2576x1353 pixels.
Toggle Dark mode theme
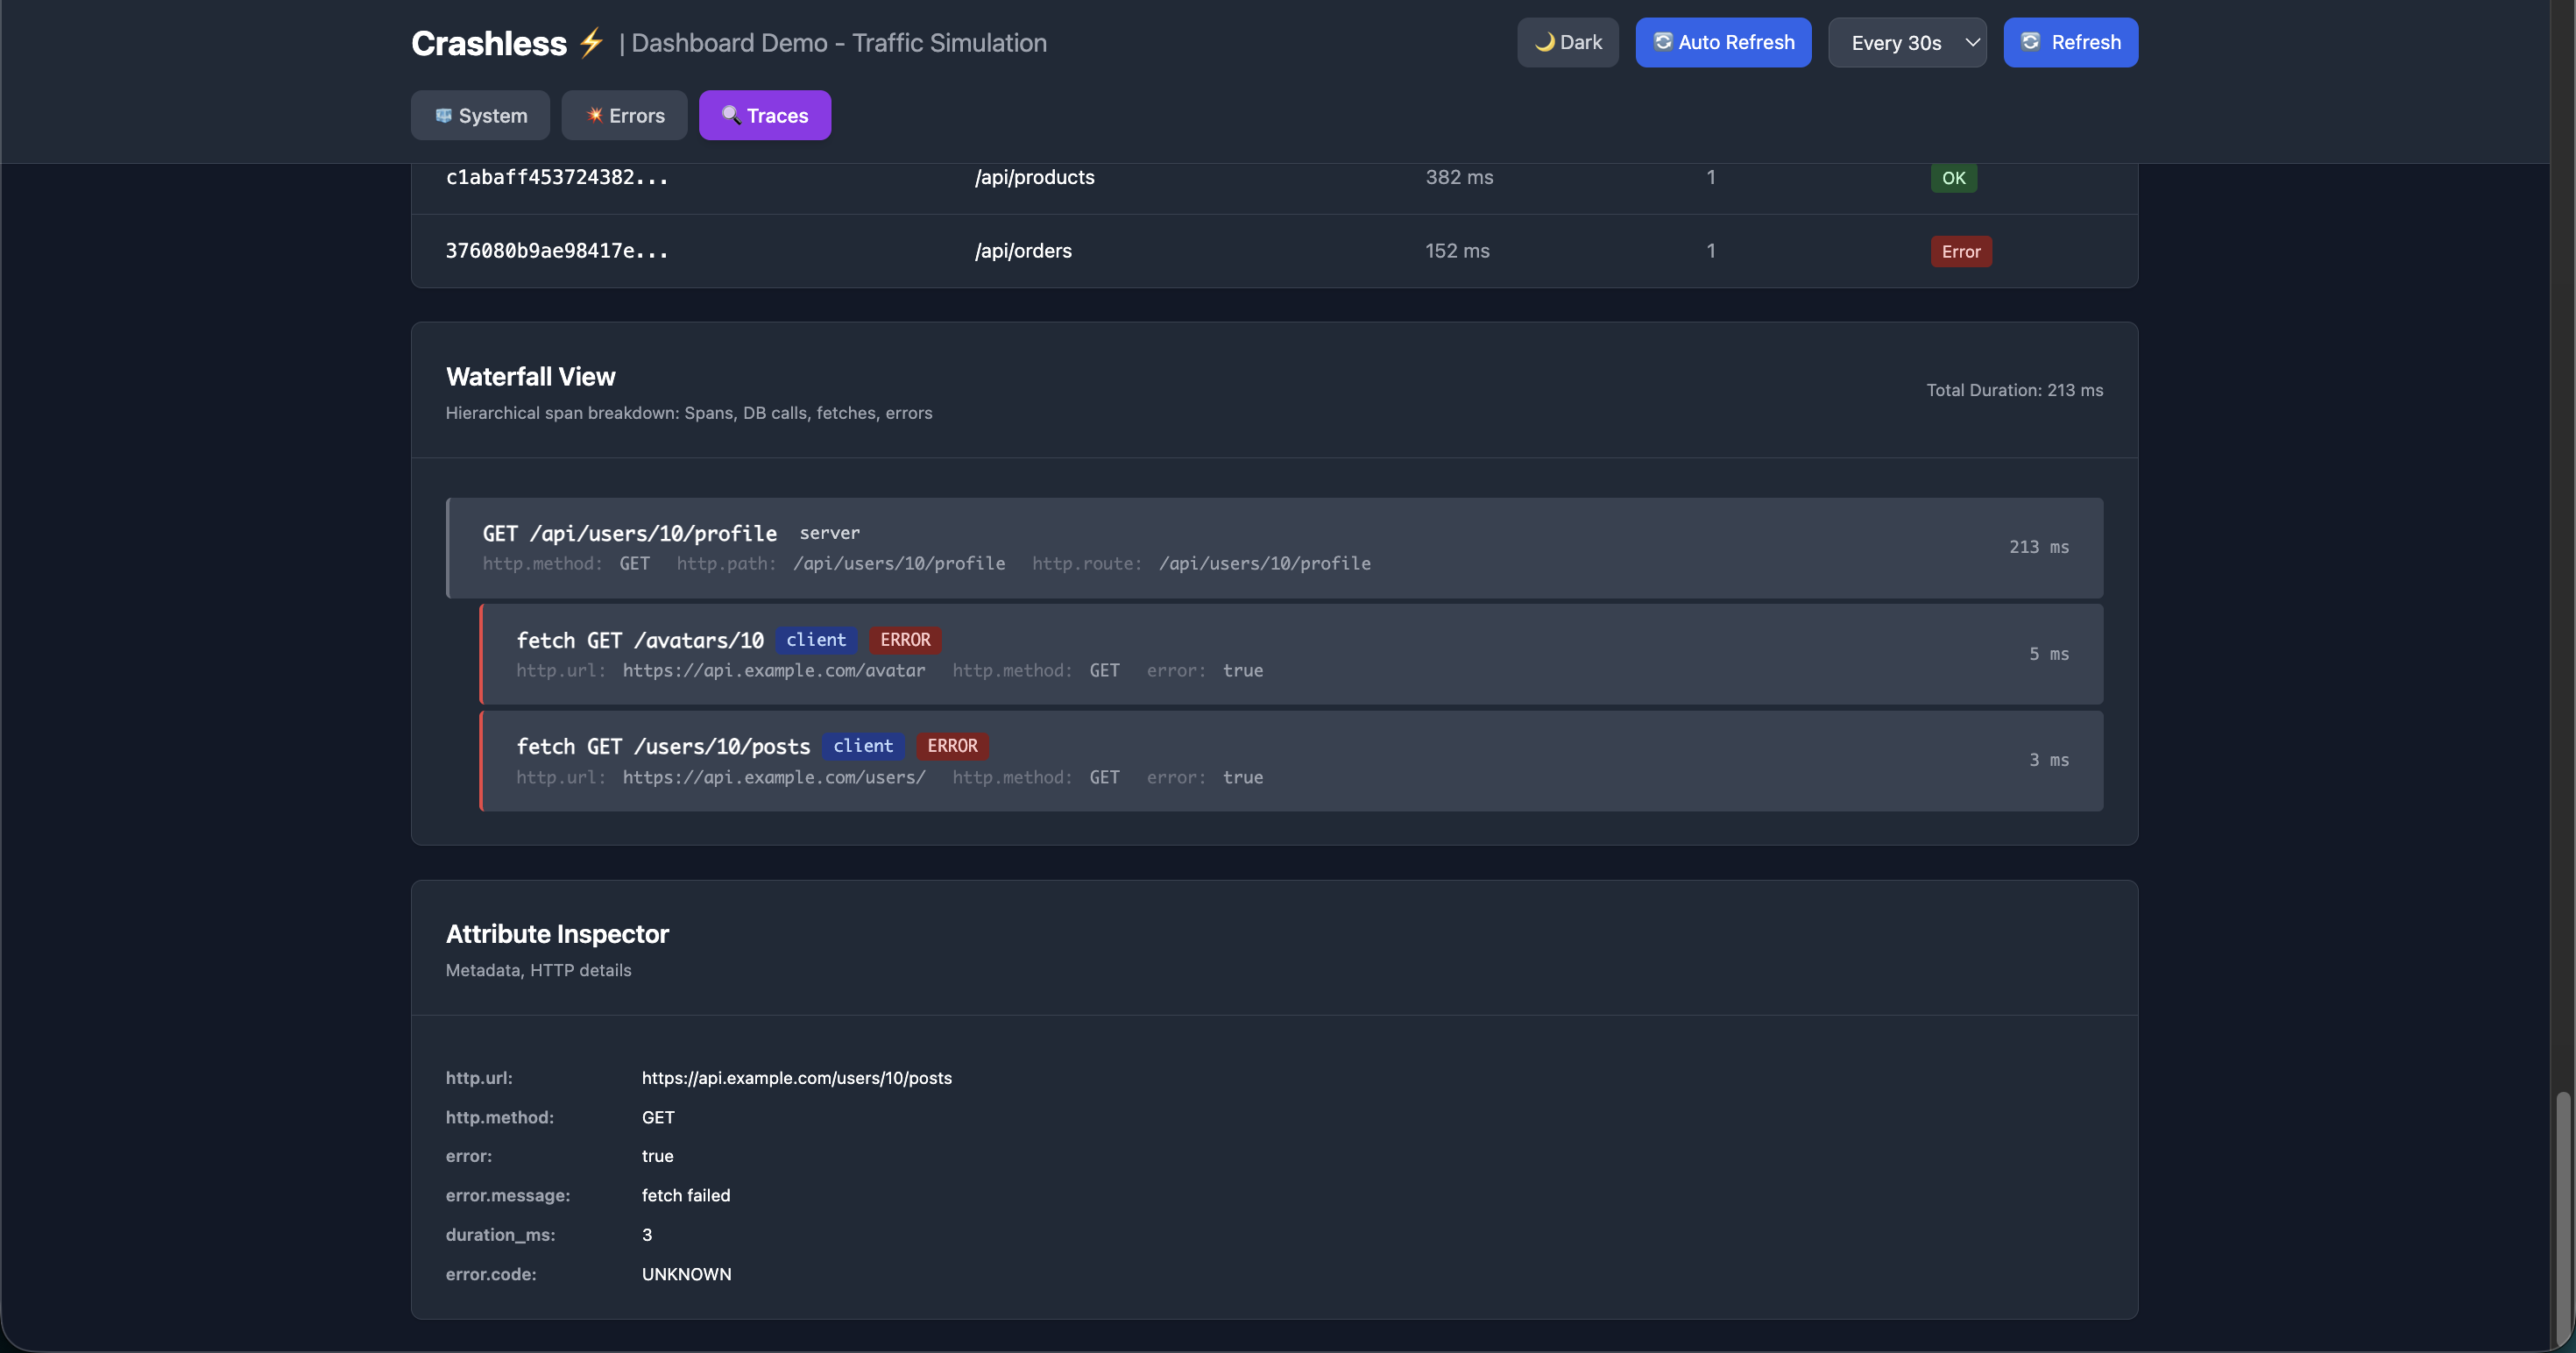tap(1567, 42)
